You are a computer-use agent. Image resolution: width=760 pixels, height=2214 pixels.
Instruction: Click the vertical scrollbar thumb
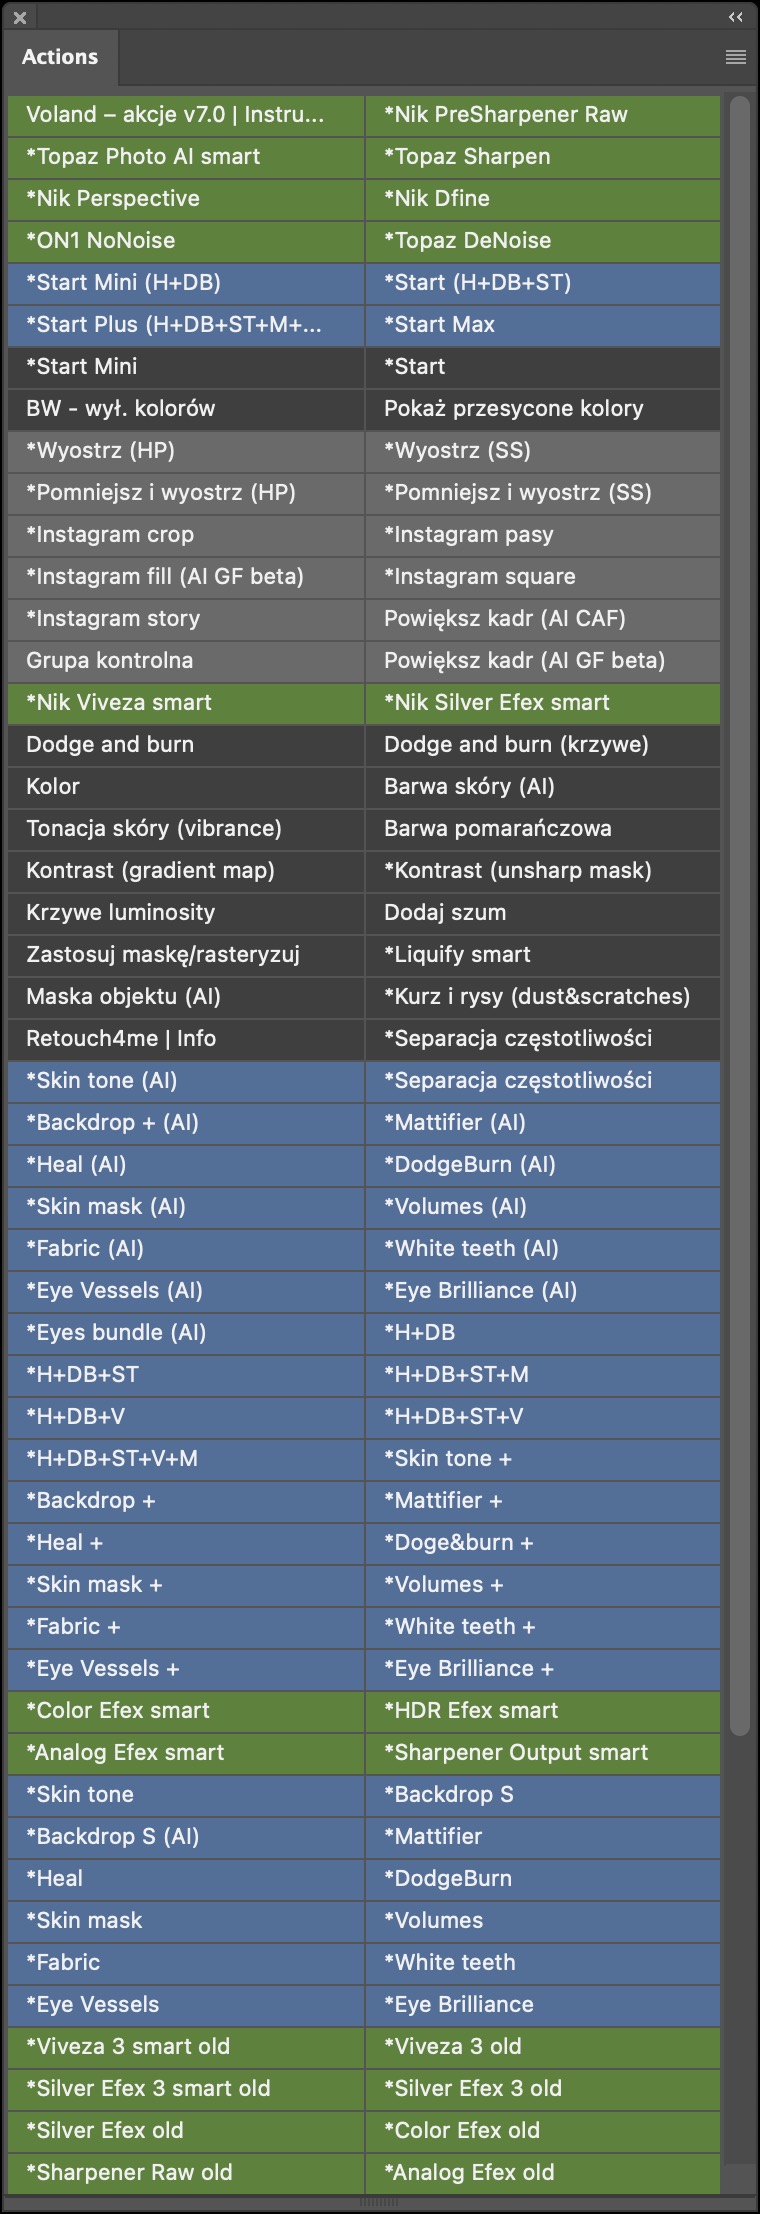pyautogui.click(x=739, y=916)
